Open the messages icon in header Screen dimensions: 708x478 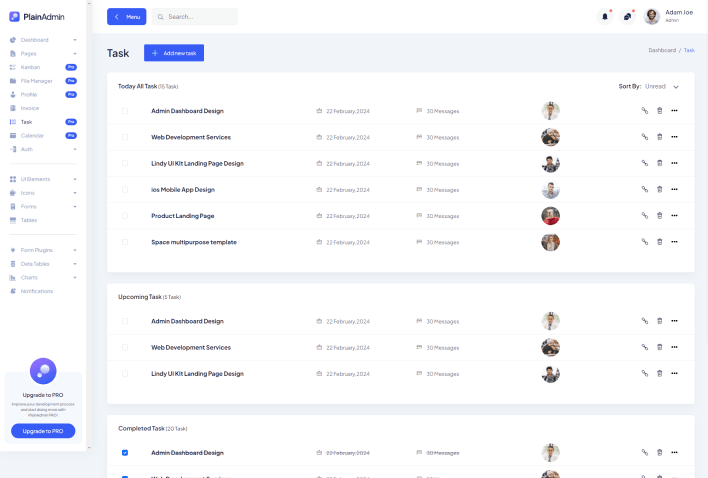click(627, 16)
